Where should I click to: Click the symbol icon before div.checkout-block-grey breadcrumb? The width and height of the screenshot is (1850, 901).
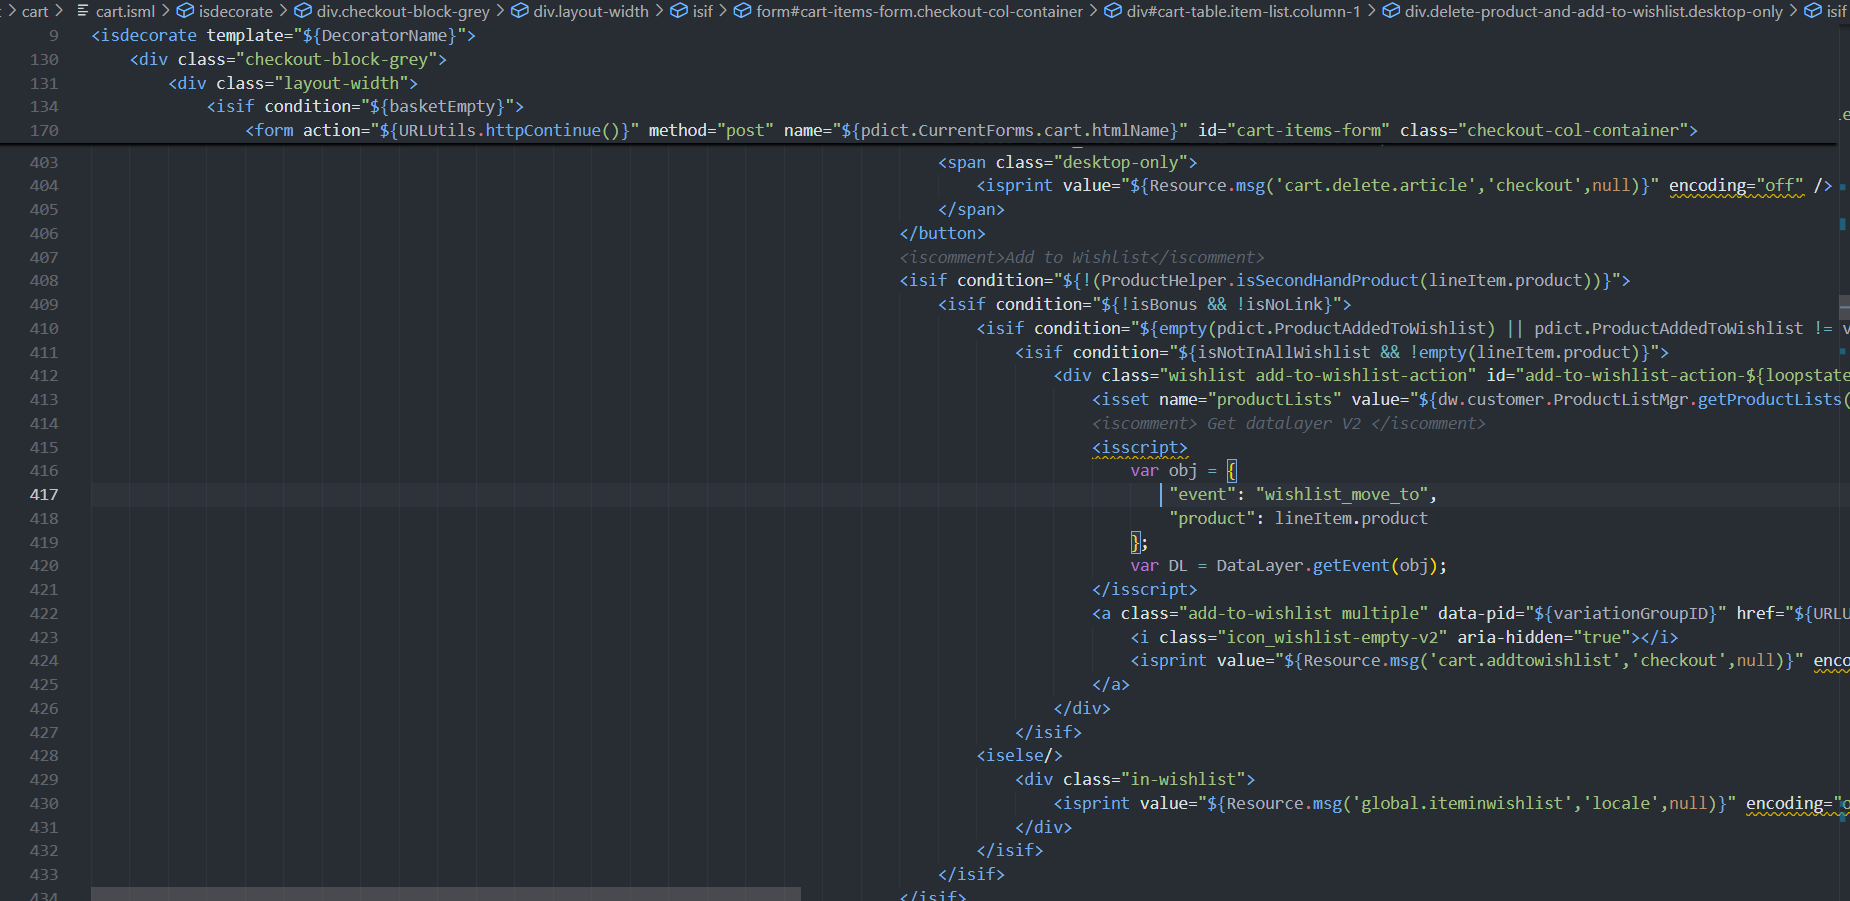303,11
